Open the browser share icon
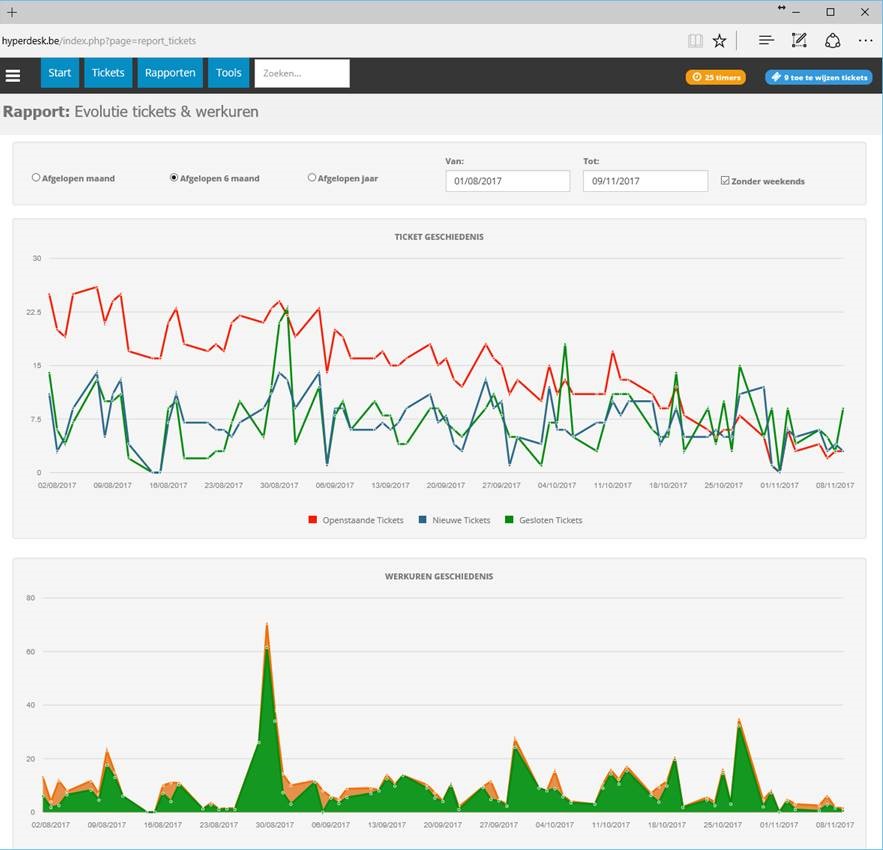The height and width of the screenshot is (850, 883). click(x=832, y=41)
